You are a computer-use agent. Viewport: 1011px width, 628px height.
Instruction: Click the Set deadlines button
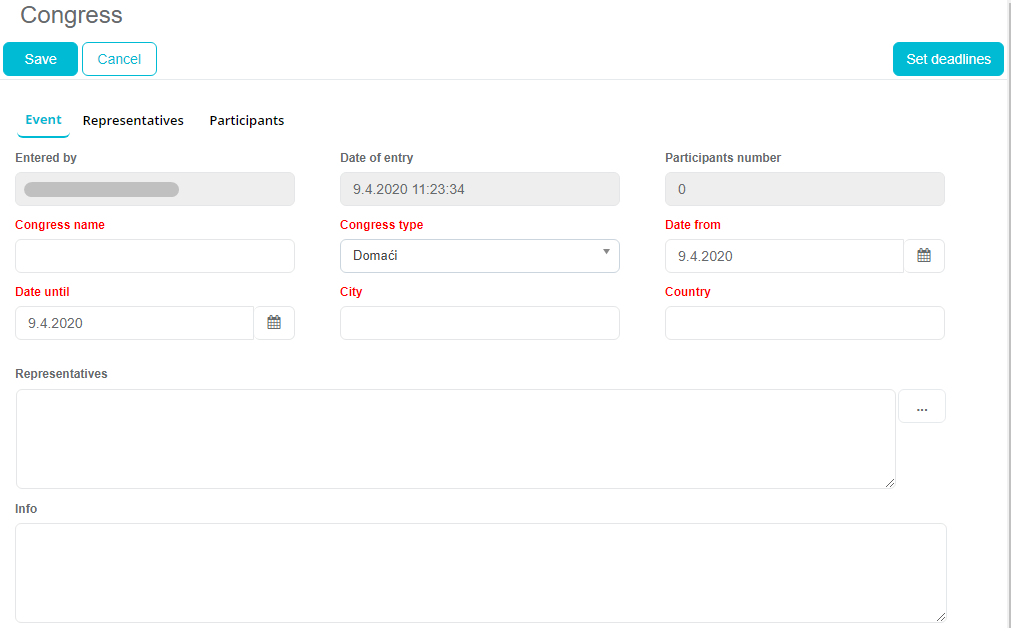point(947,59)
